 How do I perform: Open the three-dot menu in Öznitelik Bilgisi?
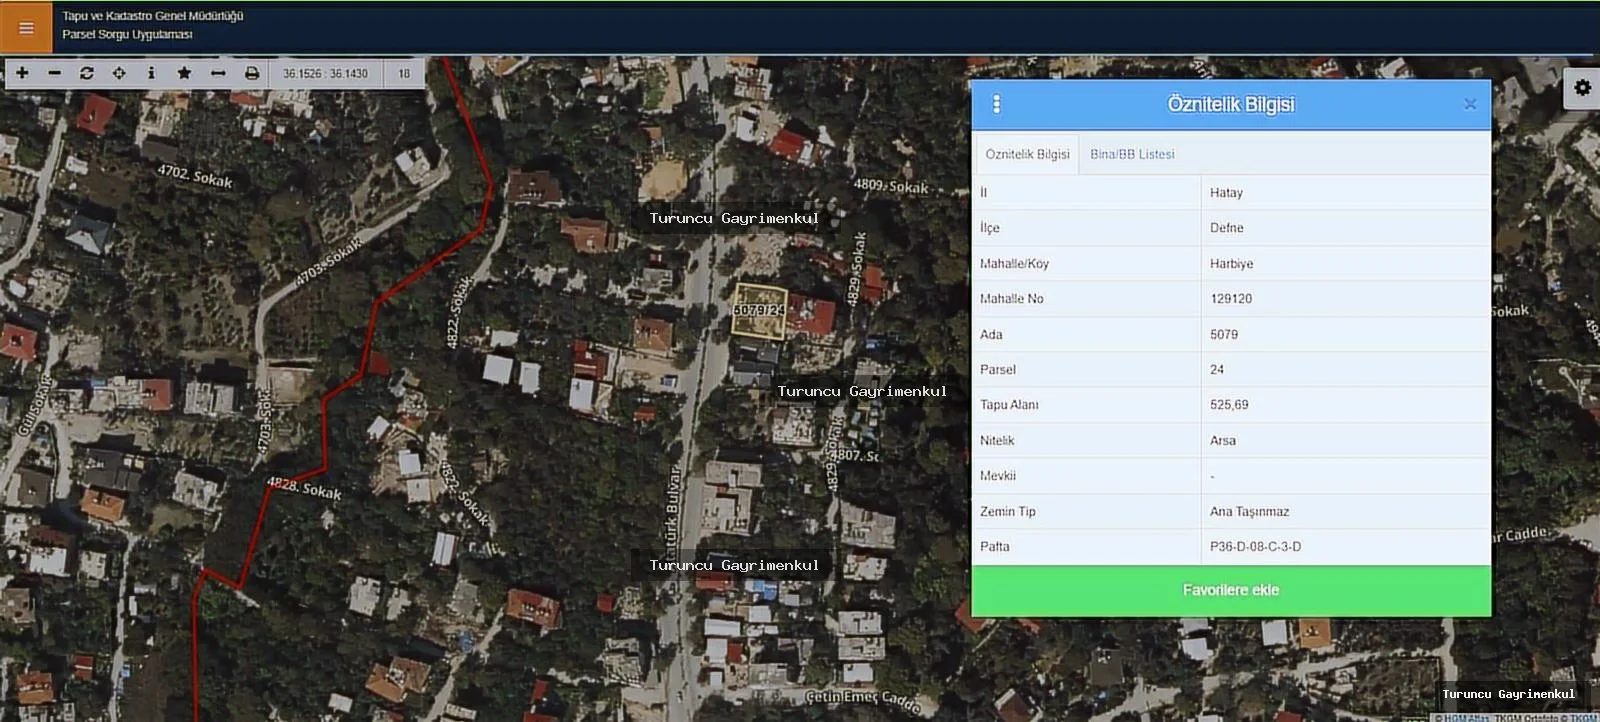coord(996,104)
